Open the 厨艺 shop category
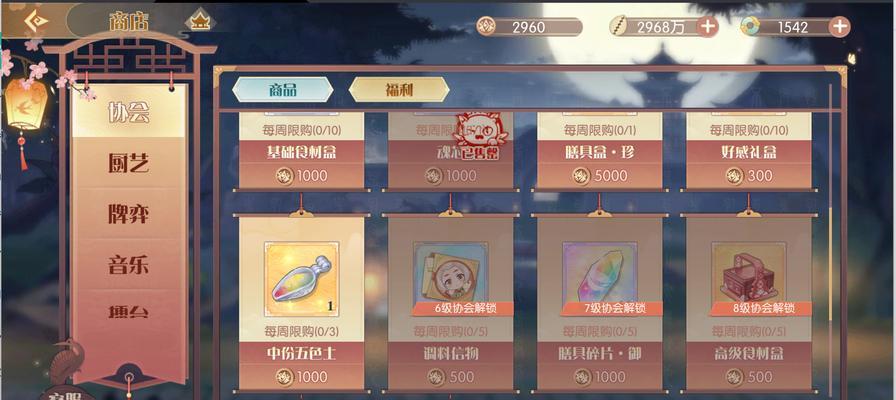 [129, 163]
